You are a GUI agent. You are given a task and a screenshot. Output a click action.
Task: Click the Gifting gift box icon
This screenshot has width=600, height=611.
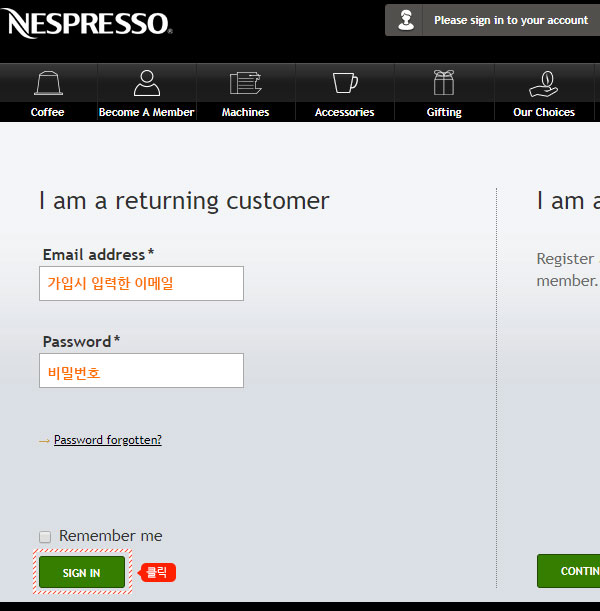point(444,83)
